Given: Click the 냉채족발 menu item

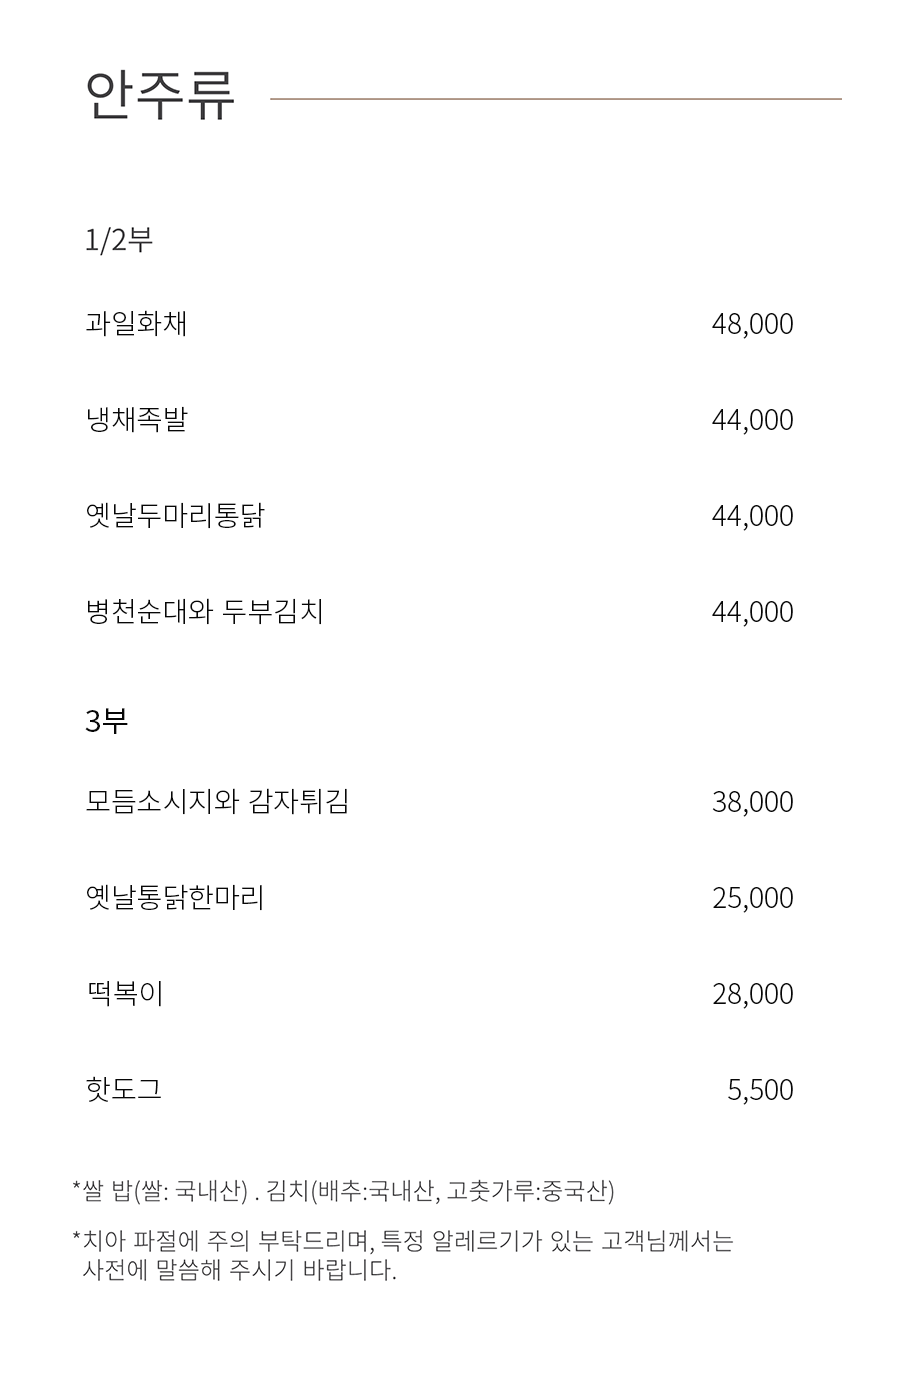Looking at the screenshot, I should (136, 420).
